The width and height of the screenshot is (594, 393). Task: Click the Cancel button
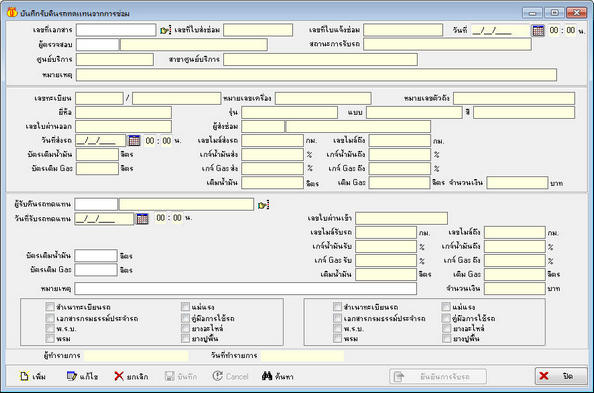[x=230, y=376]
